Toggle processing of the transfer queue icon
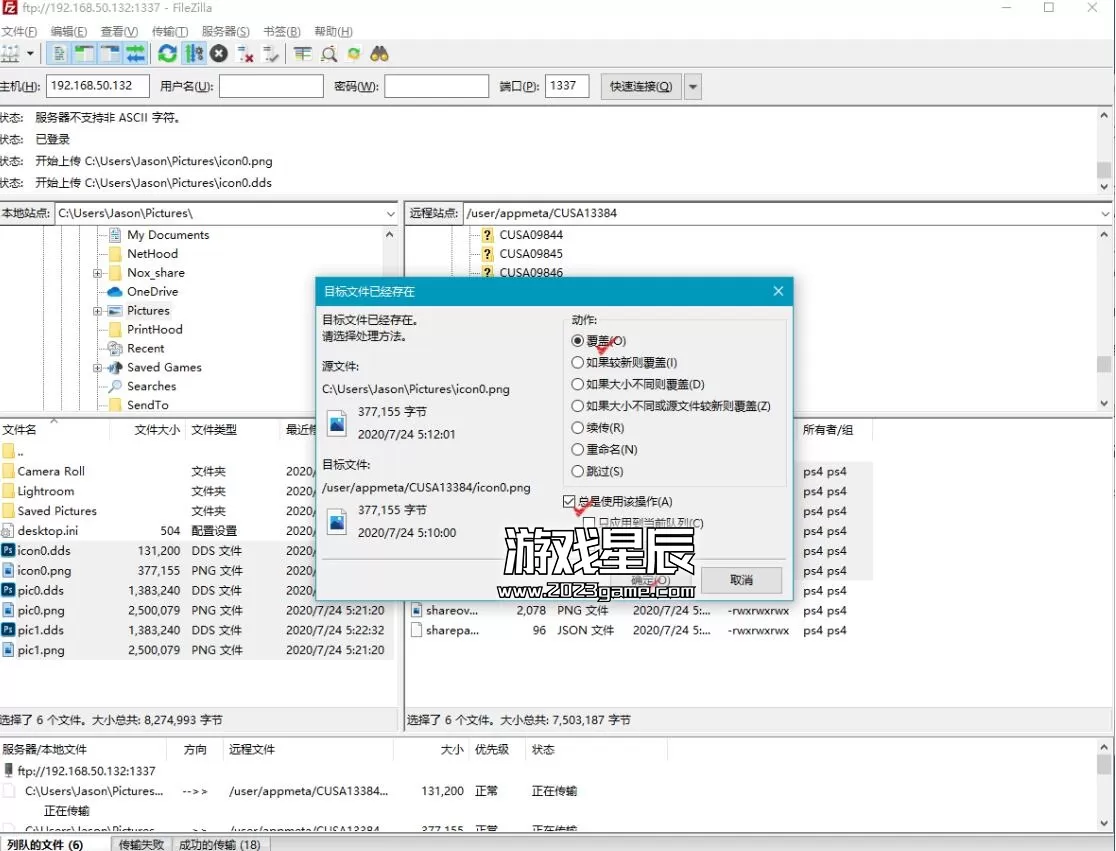This screenshot has height=851, width=1116. tap(194, 54)
